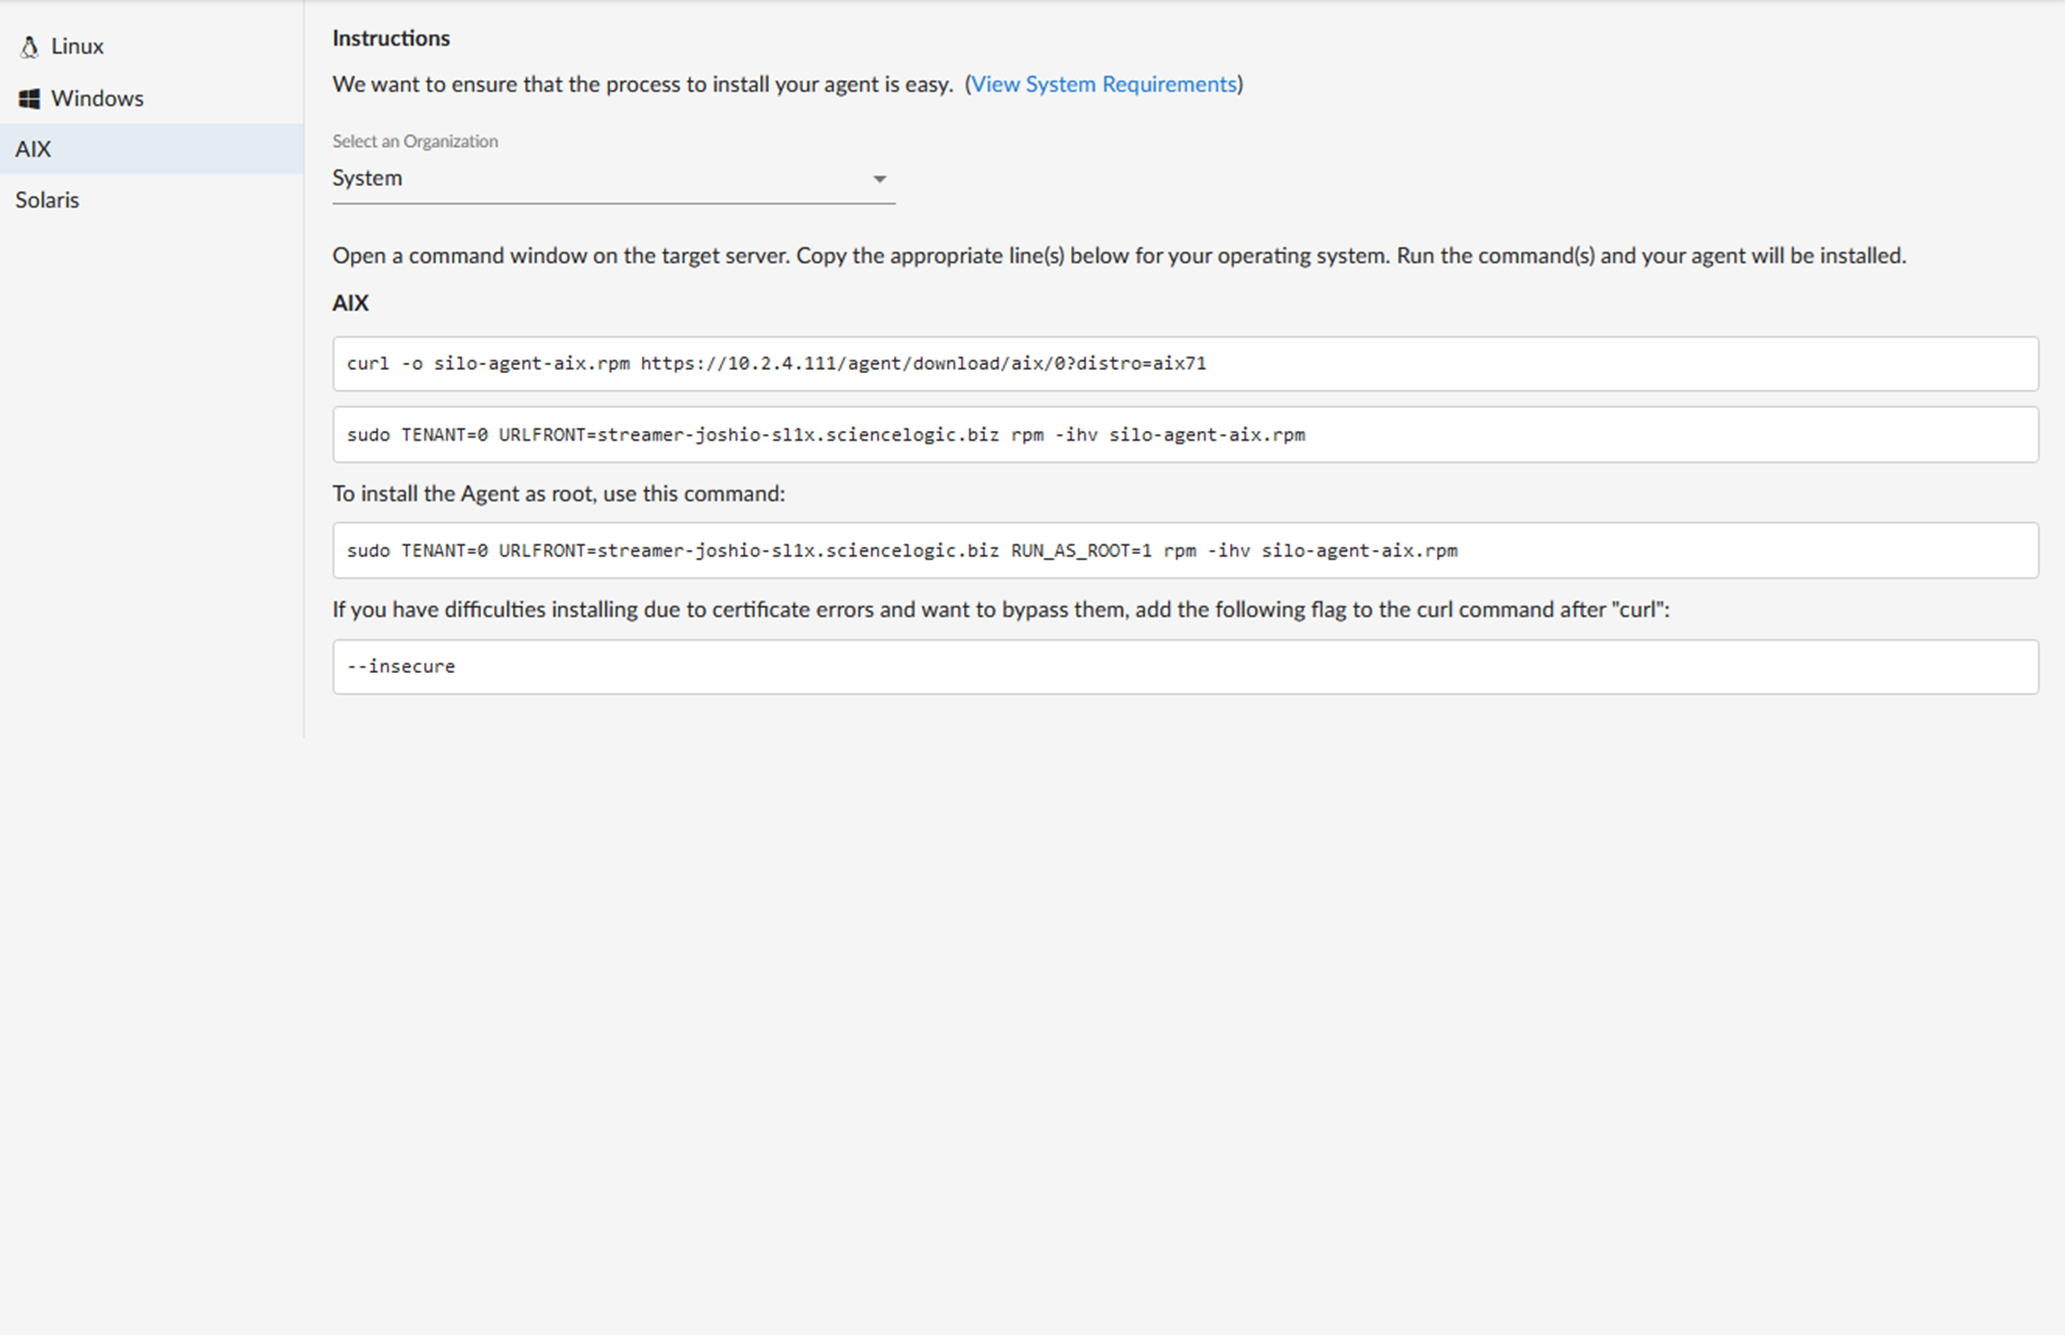Click the Open a command window paragraph
The height and width of the screenshot is (1335, 2065).
[1118, 256]
